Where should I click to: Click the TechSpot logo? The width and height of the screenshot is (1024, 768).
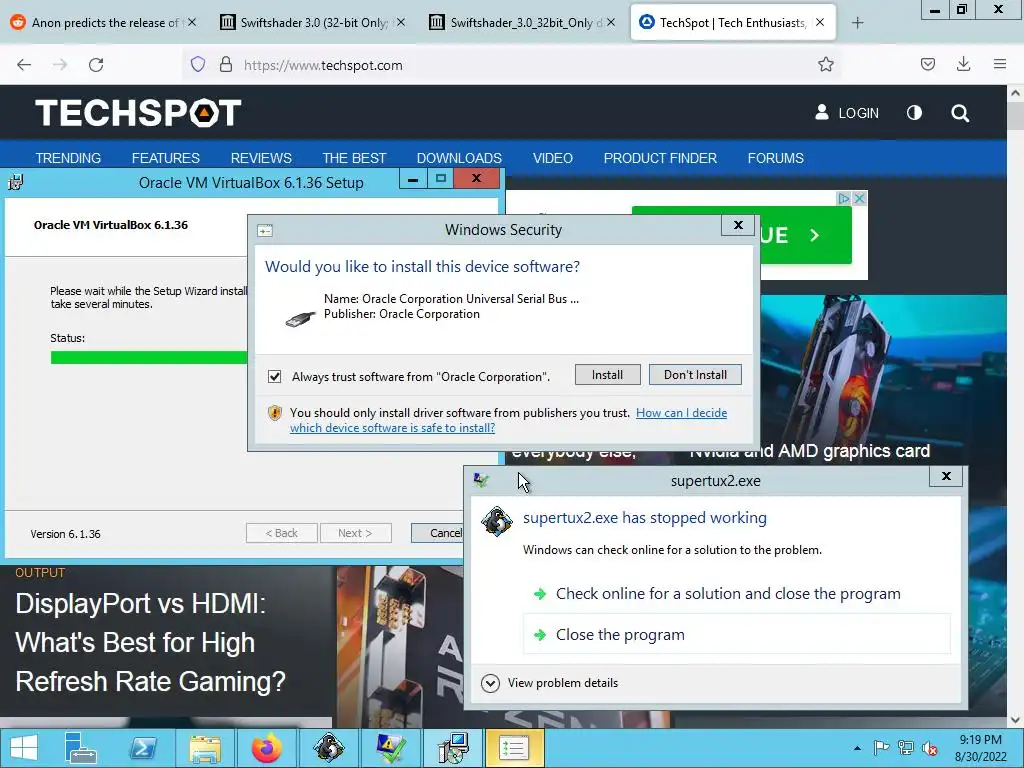tap(138, 112)
